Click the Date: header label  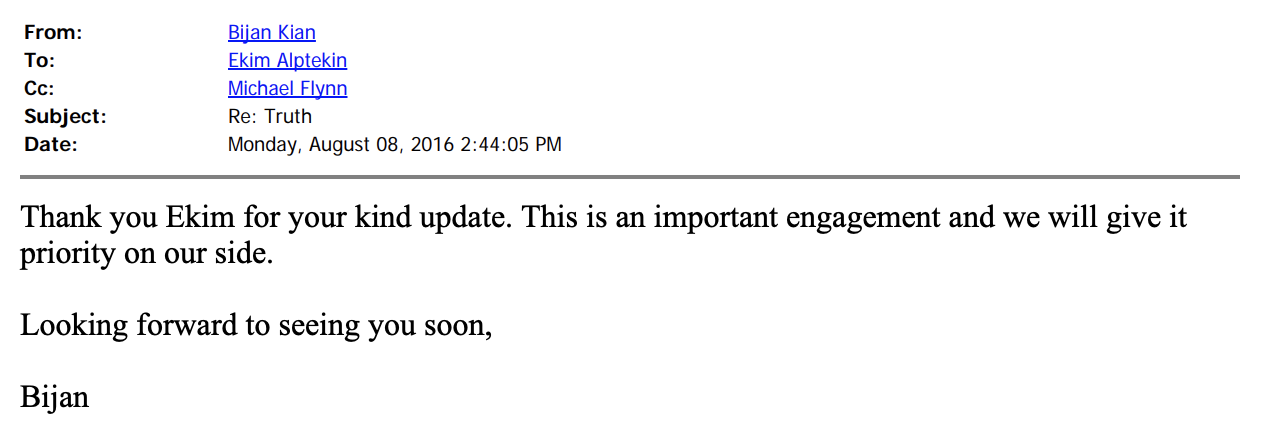[x=50, y=145]
